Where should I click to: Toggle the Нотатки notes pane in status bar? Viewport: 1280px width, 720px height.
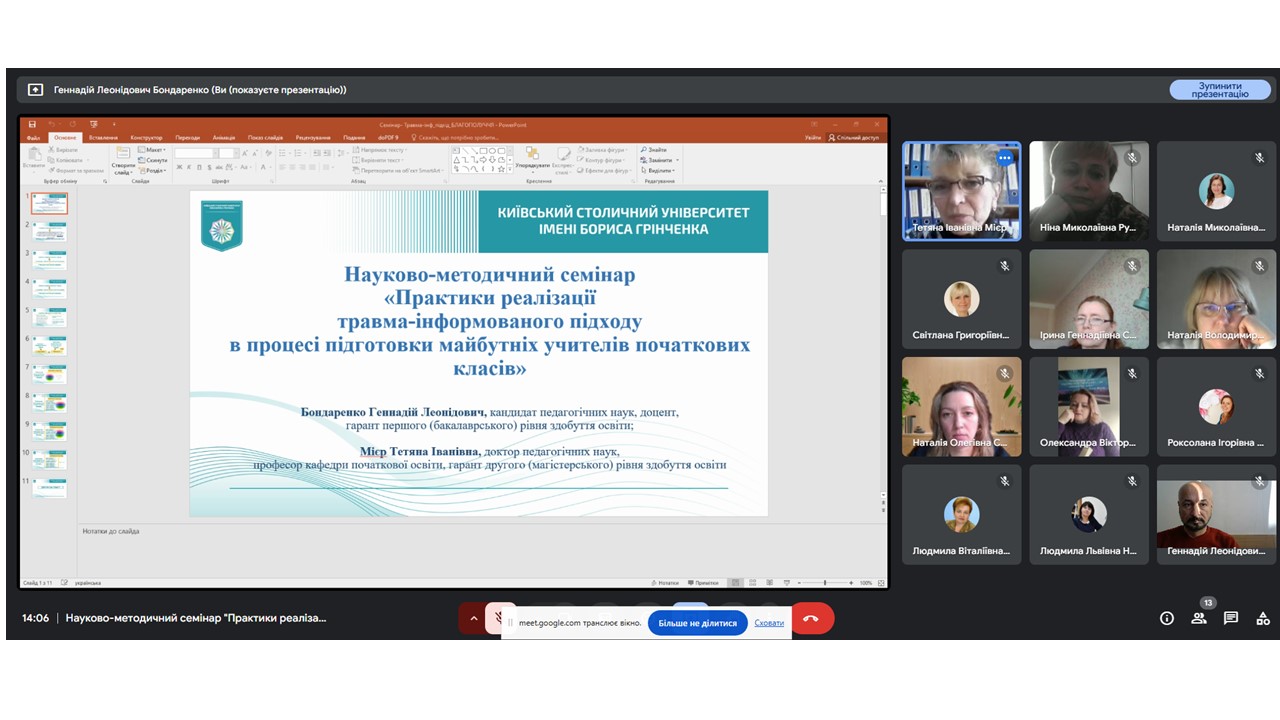[665, 582]
